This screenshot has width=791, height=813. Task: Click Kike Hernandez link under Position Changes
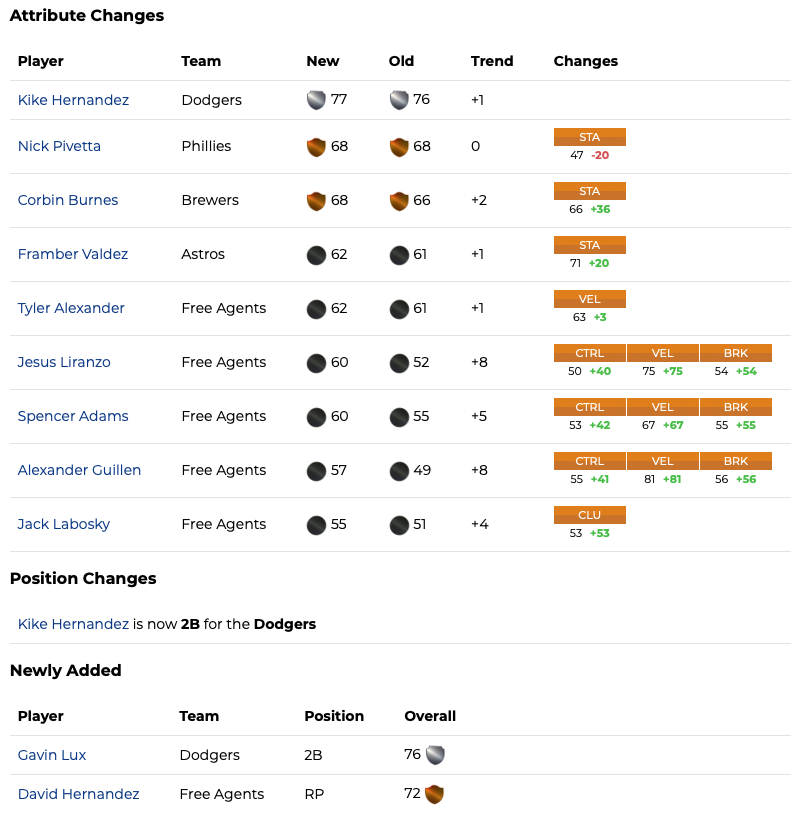(x=73, y=624)
